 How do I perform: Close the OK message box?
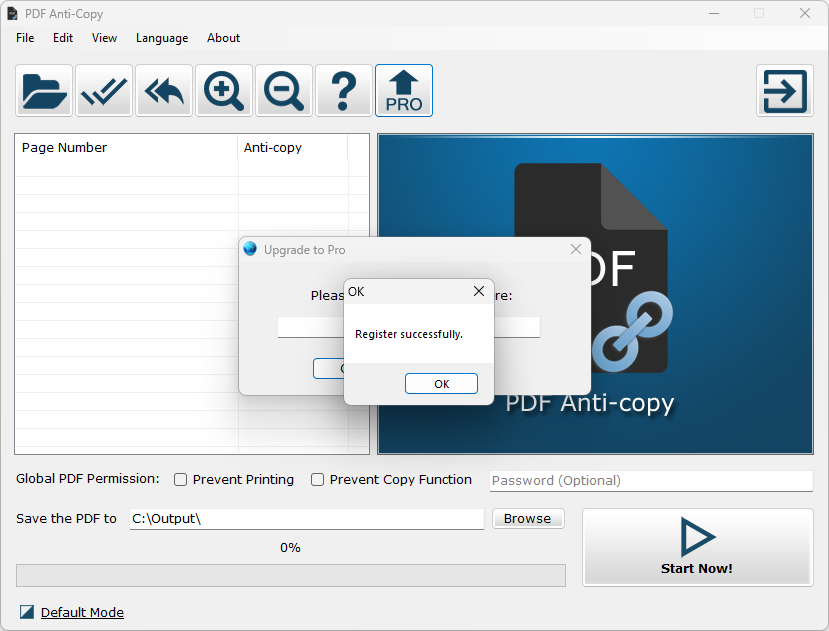click(479, 291)
